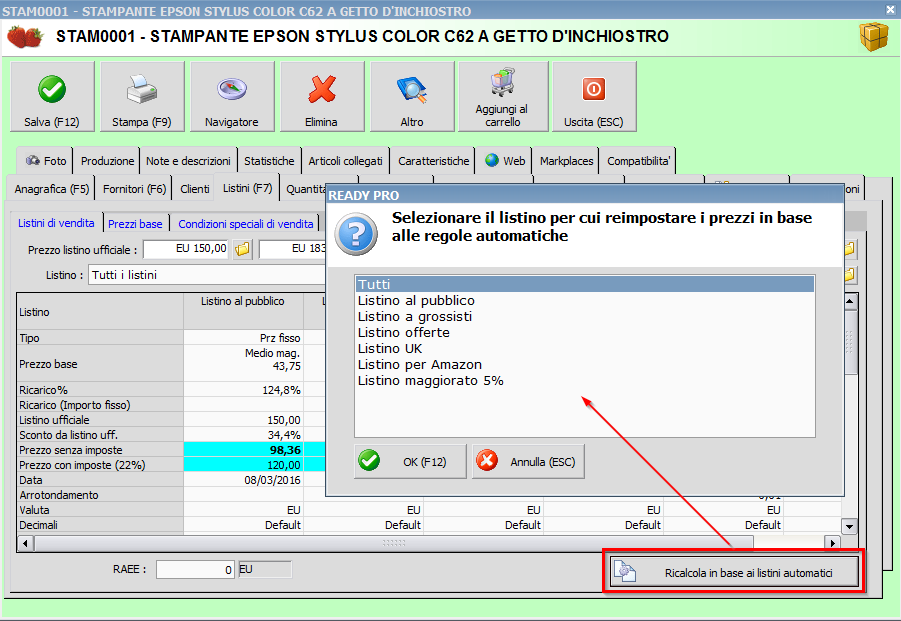The image size is (901, 621).
Task: Switch to the Clienti tab
Action: (x=195, y=189)
